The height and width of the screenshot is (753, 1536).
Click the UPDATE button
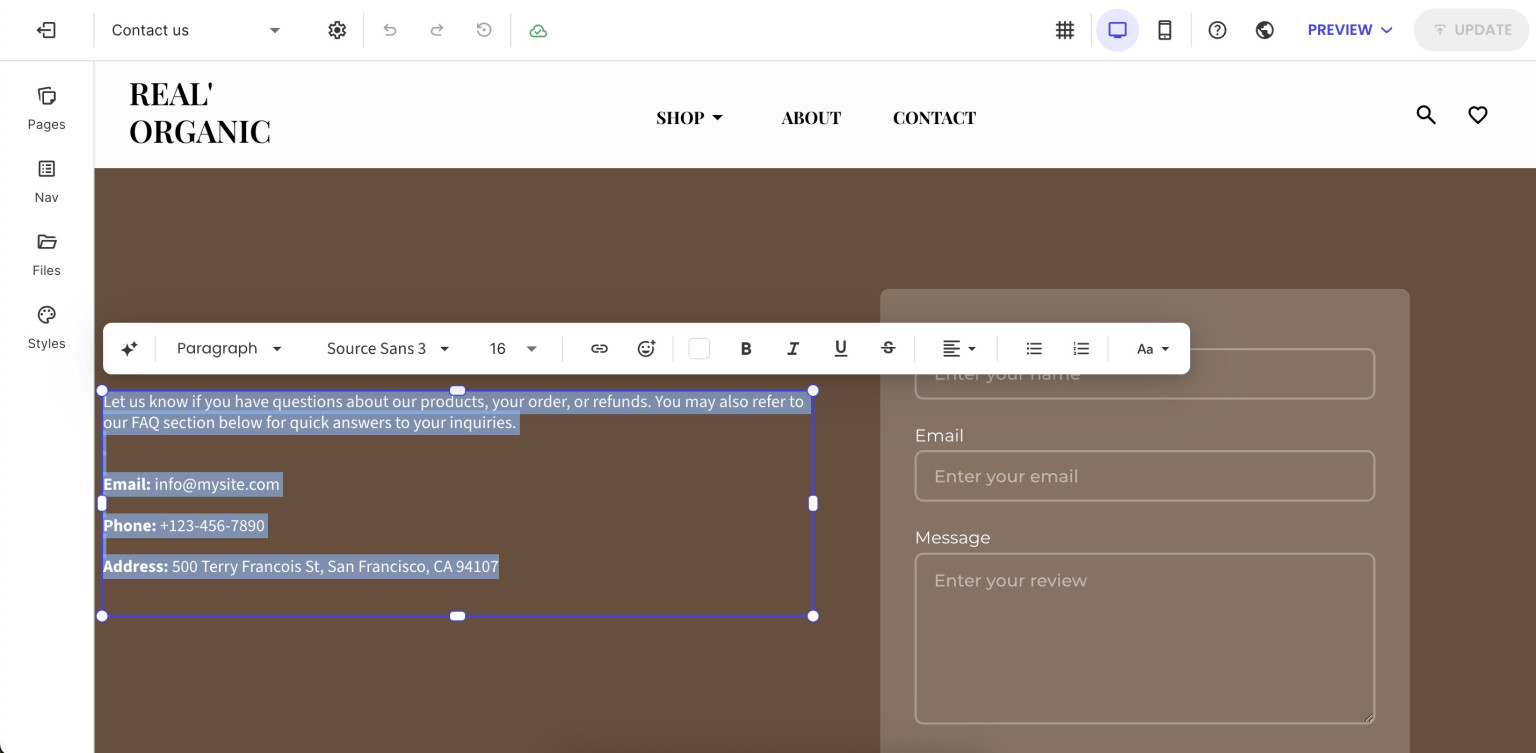tap(1472, 30)
